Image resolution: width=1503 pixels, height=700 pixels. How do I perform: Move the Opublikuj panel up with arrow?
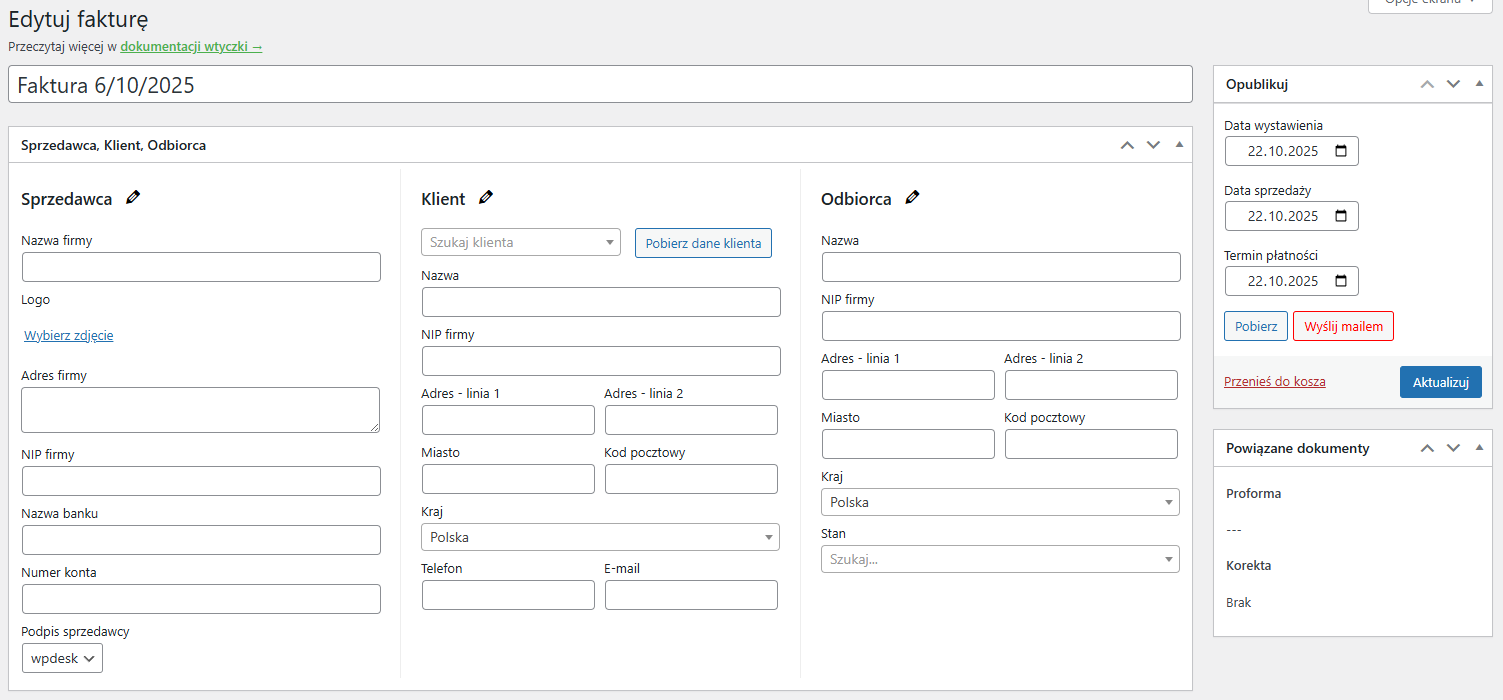tap(1427, 84)
